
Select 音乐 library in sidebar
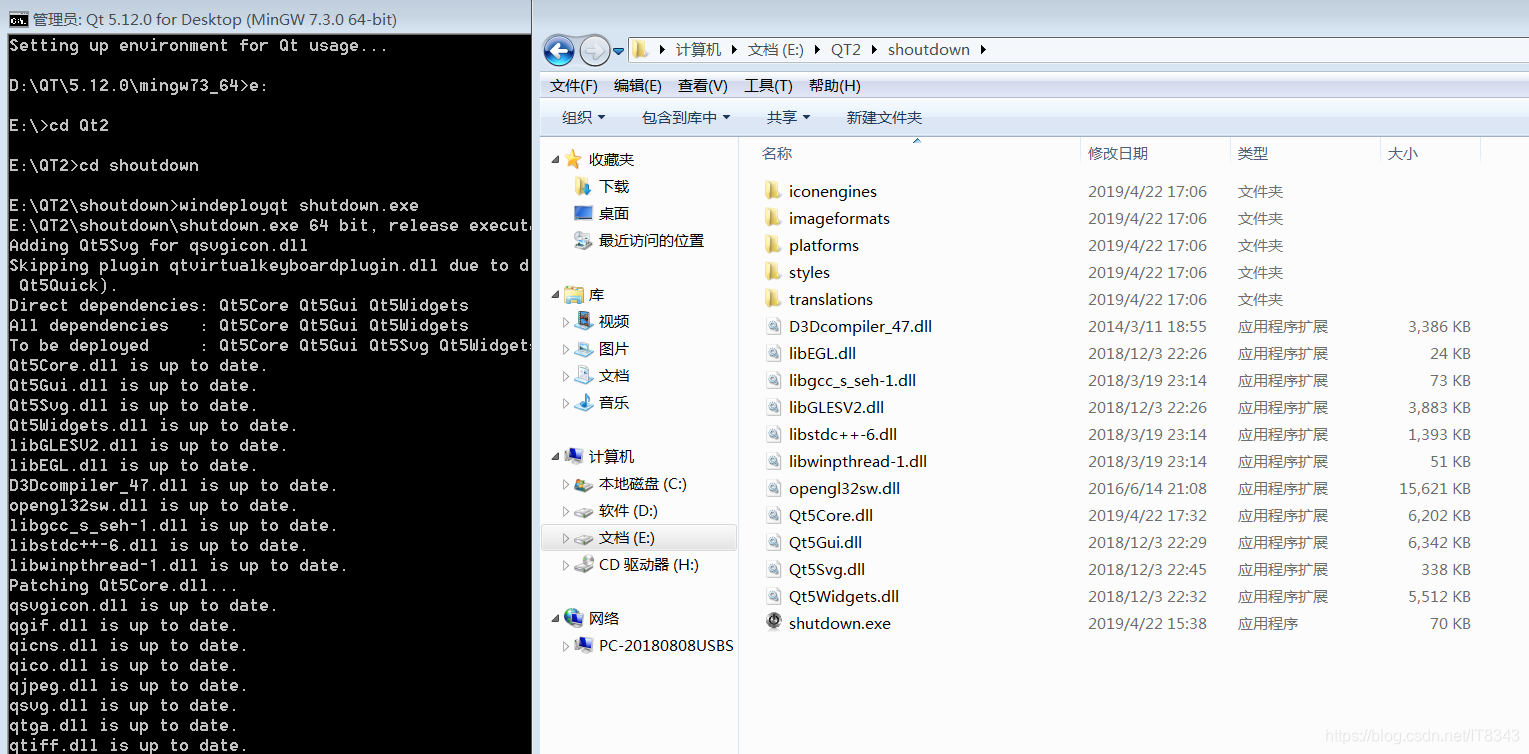pos(614,403)
